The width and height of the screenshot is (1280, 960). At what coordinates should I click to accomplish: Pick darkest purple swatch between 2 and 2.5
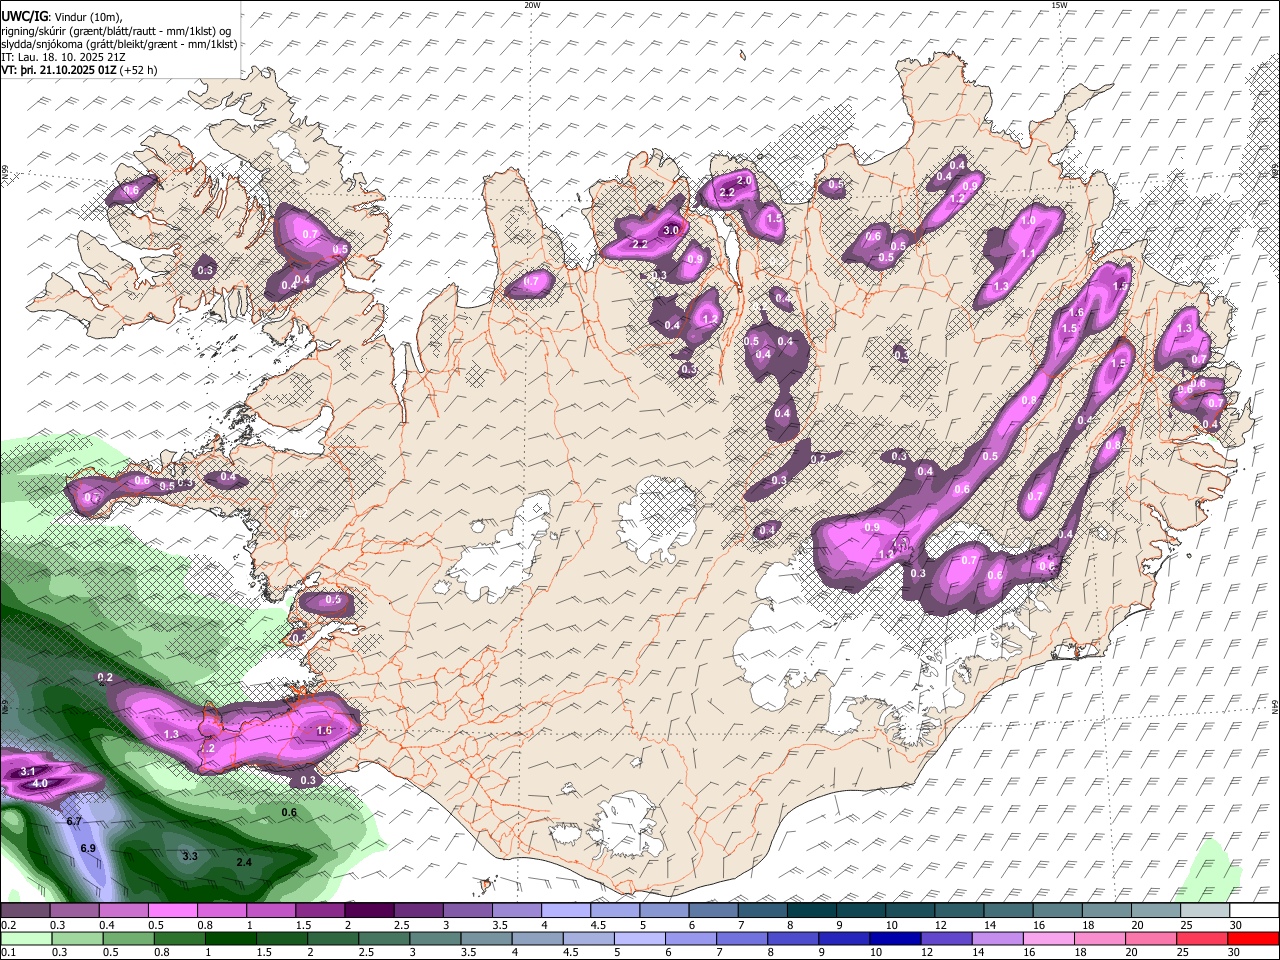pos(368,911)
